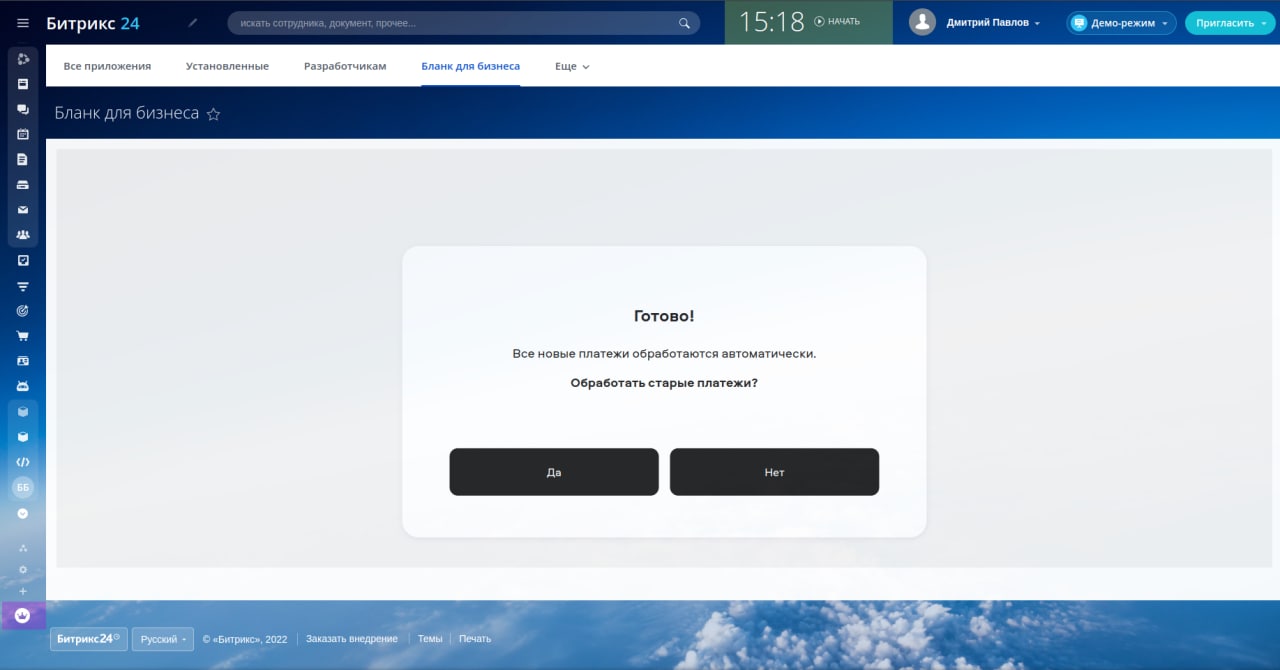The width and height of the screenshot is (1280, 670).
Task: Switch to the Все приложения tab
Action: [x=107, y=66]
